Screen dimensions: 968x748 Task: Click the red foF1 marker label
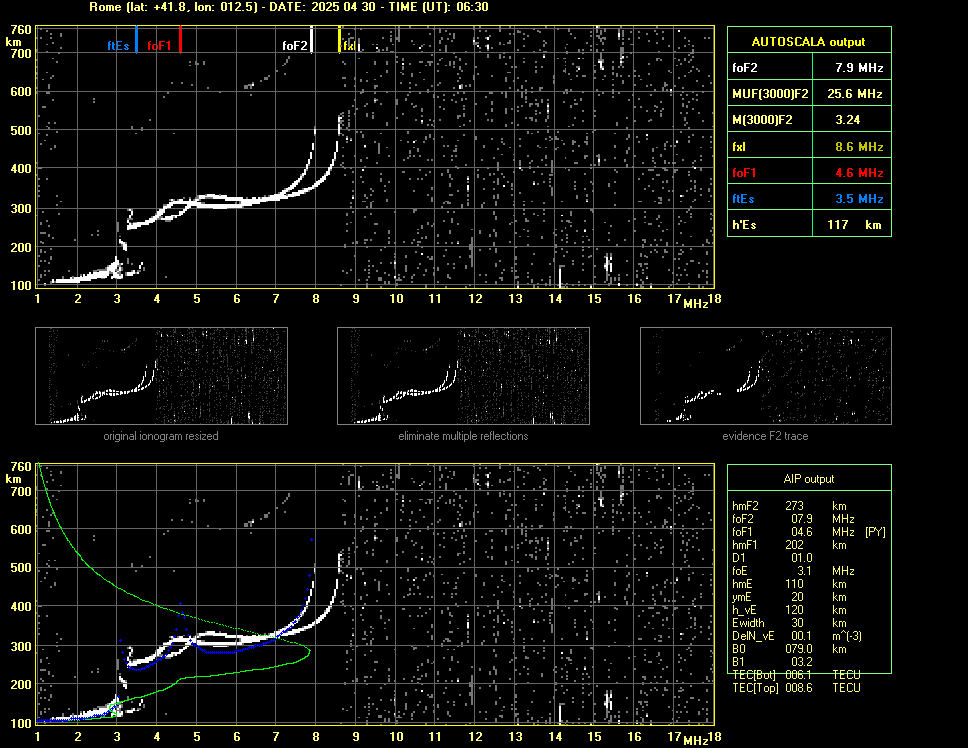click(x=159, y=46)
